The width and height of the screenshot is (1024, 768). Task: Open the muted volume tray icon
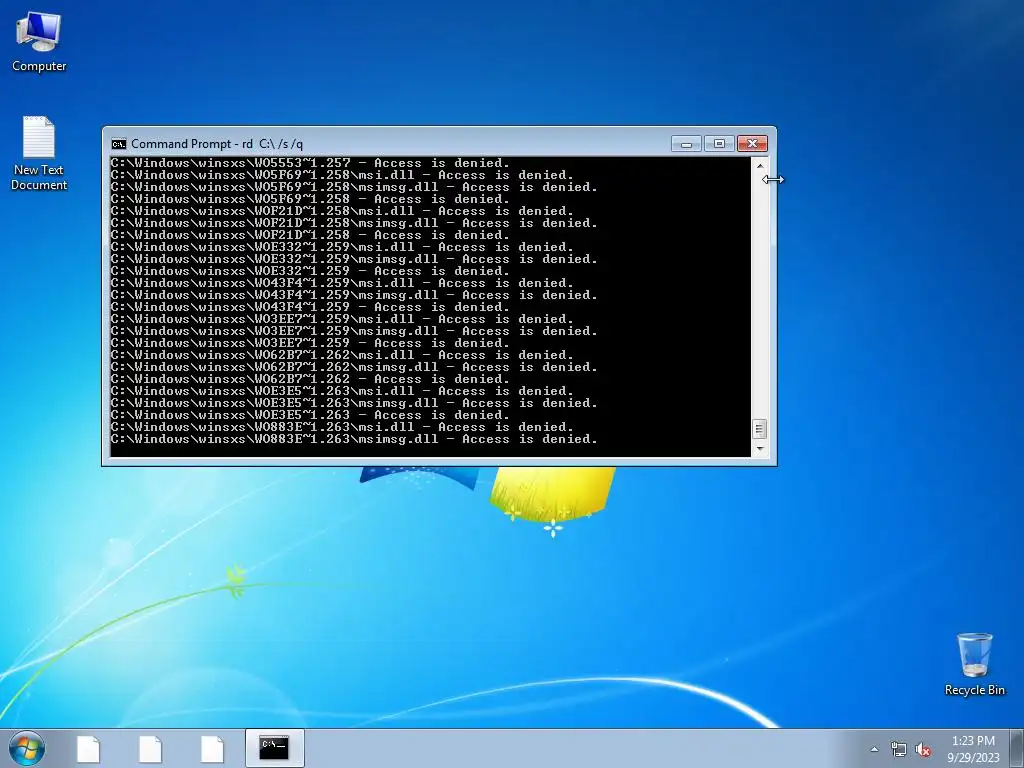click(x=923, y=750)
